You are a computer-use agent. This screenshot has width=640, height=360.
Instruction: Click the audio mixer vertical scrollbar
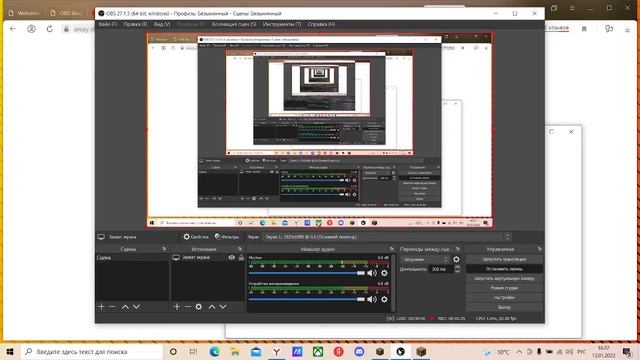393,283
